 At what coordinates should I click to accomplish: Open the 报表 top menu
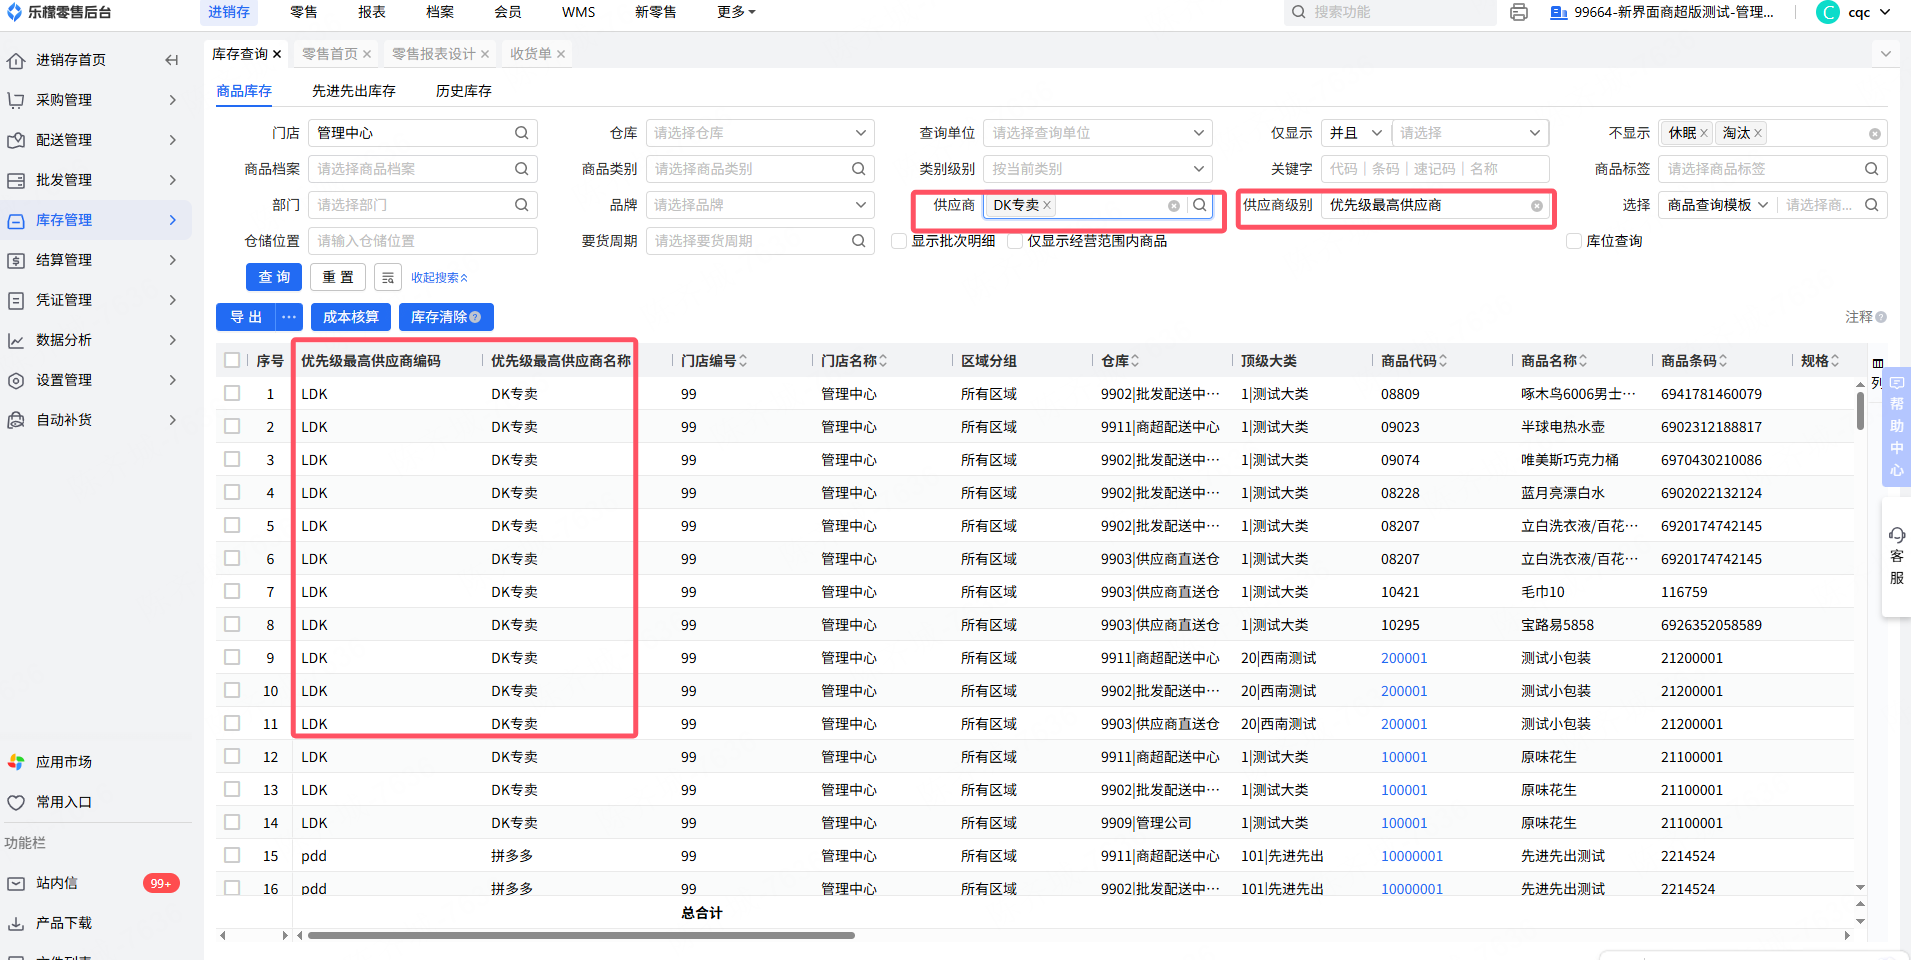coord(371,12)
